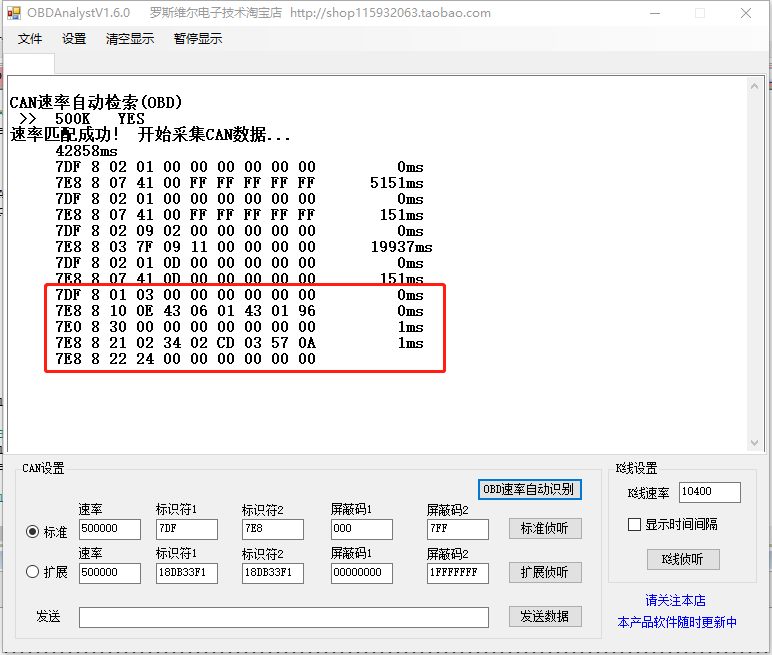
Task: Click log row '7DF 8 02 09 02'
Action: (x=239, y=230)
